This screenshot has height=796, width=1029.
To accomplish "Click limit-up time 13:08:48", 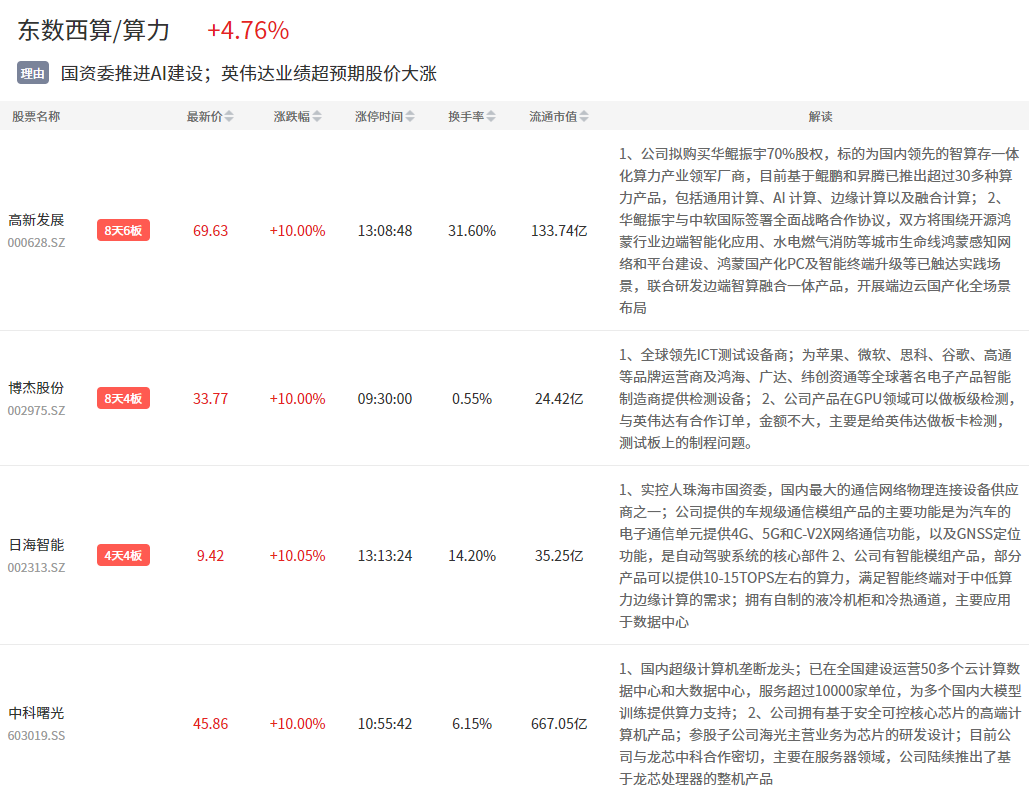I will tap(385, 231).
